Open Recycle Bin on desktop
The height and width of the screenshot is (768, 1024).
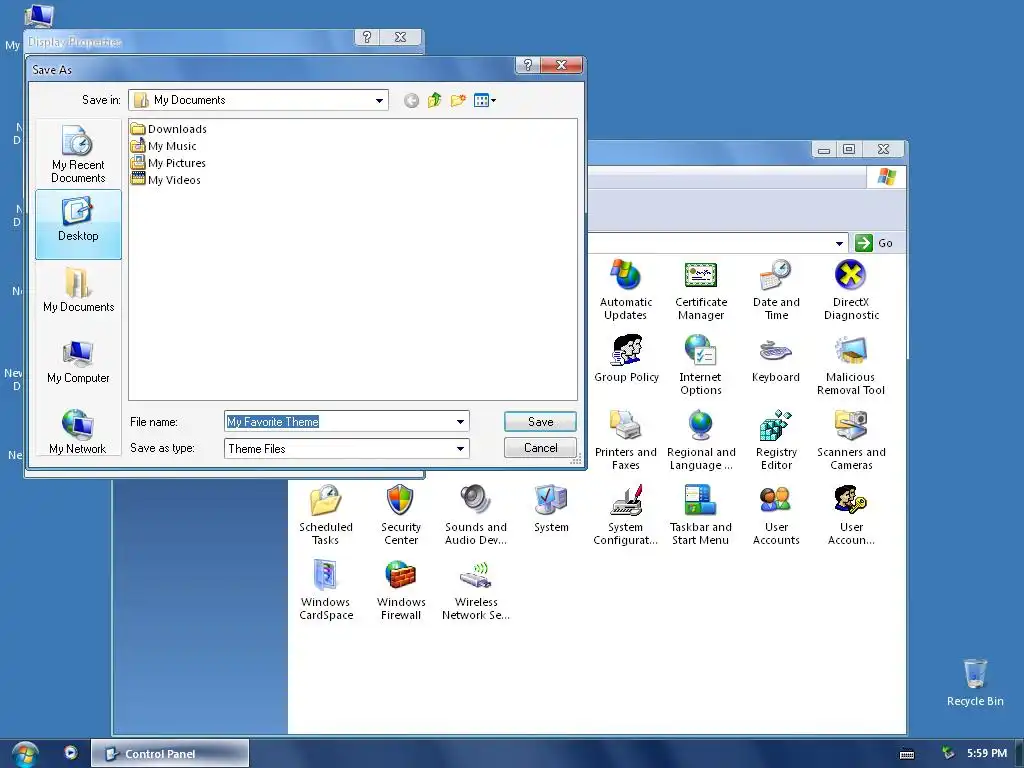pyautogui.click(x=975, y=682)
